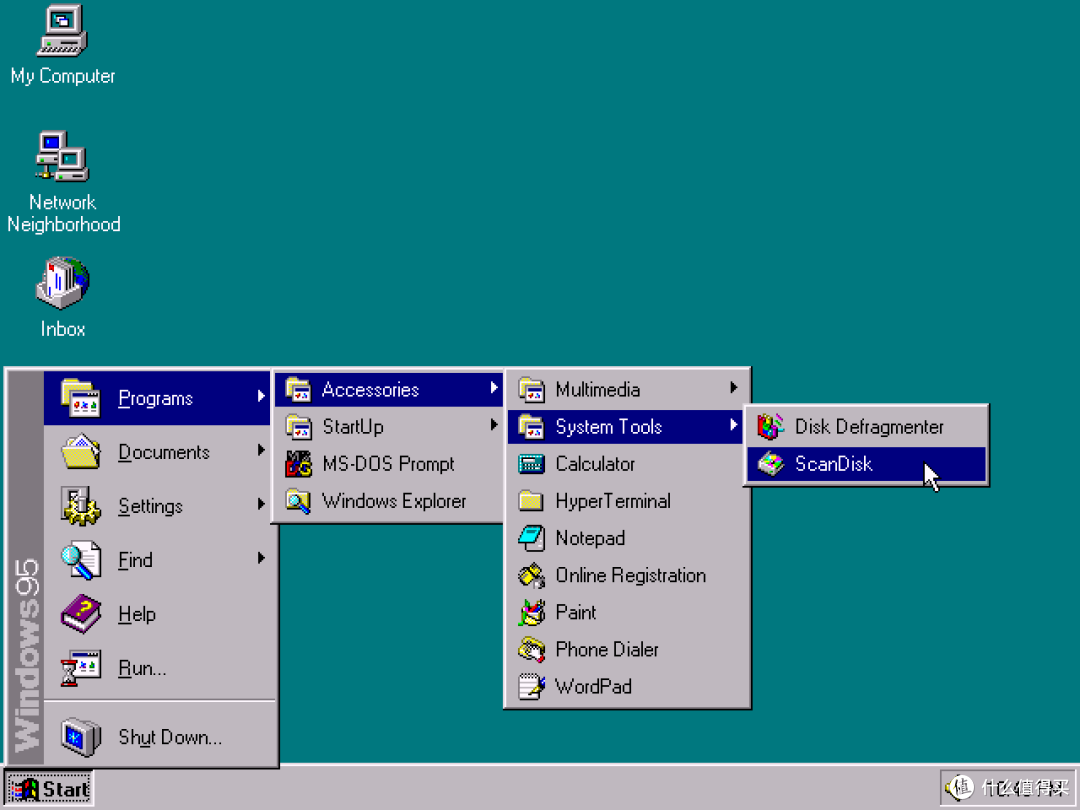Launch Windows Explorer menu entry
Viewport: 1080px width, 810px height.
(x=389, y=501)
